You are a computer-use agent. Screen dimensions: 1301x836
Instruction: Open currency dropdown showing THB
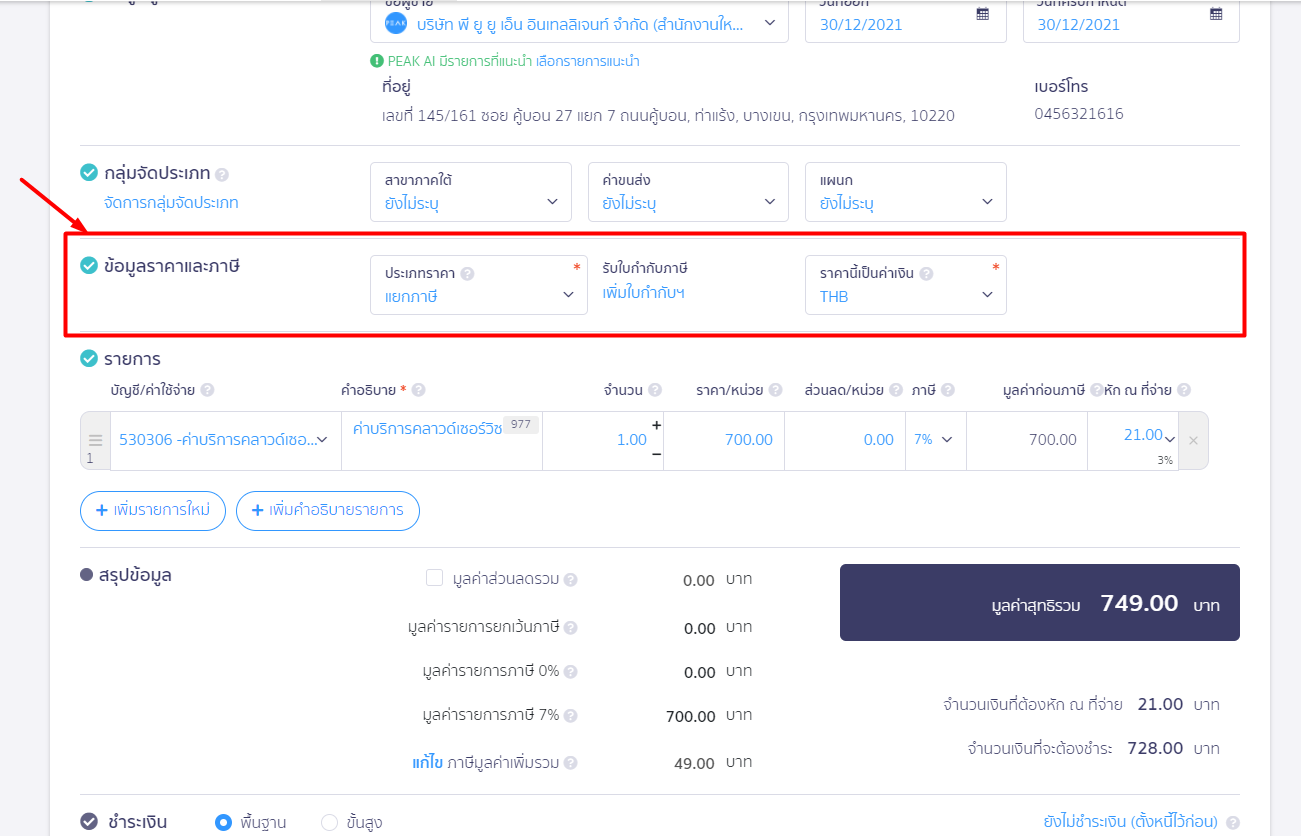(x=906, y=285)
